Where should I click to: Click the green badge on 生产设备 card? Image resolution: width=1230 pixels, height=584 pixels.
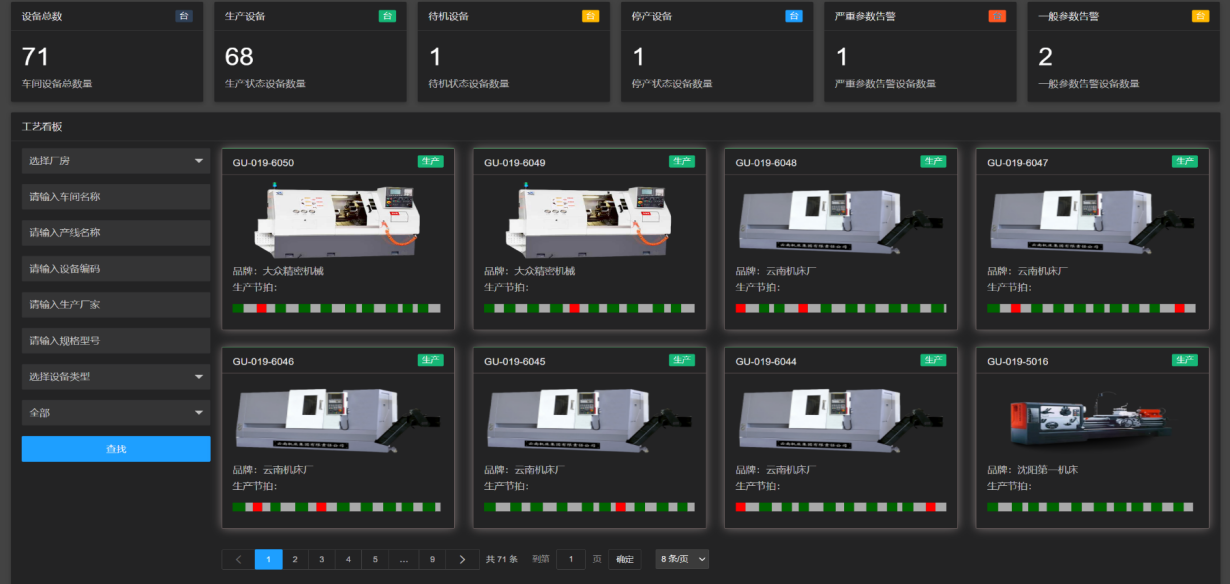(x=387, y=16)
